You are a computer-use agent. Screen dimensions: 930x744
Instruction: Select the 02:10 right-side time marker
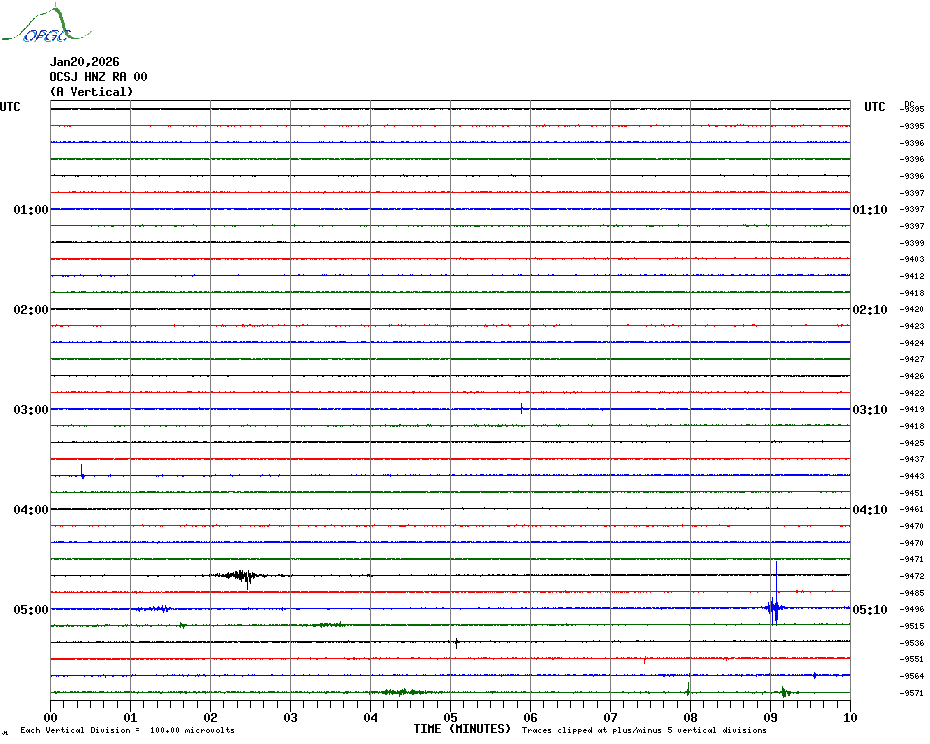coord(869,310)
